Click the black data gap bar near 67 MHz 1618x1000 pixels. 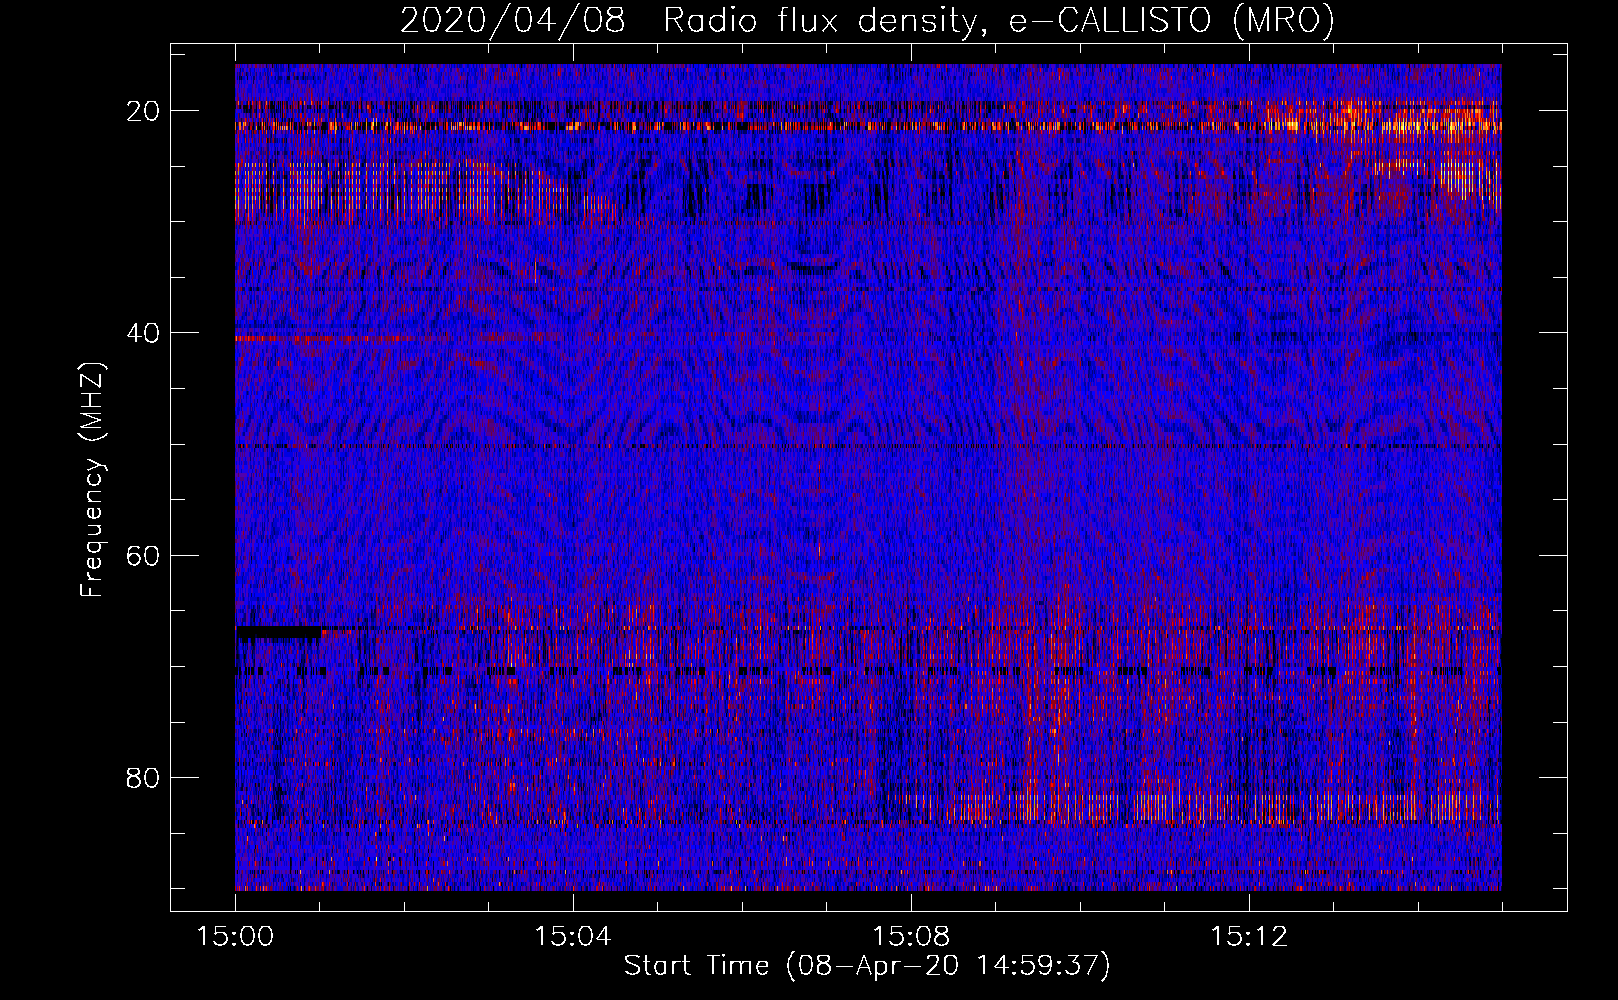tap(279, 632)
